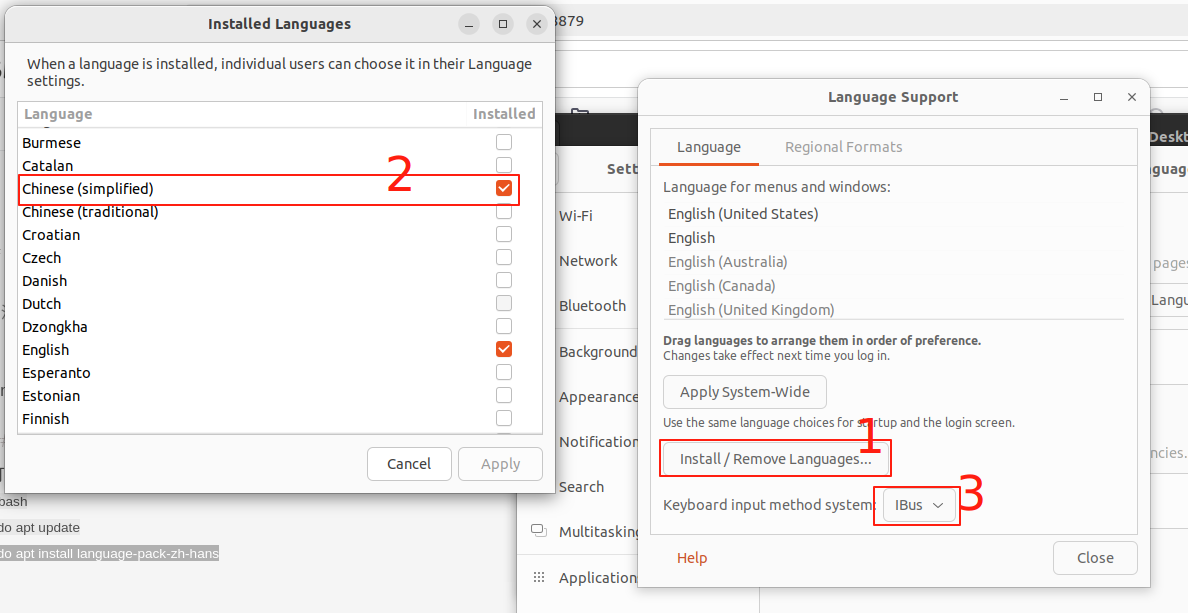The width and height of the screenshot is (1188, 613).
Task: Tick the Chinese (traditional) checkbox
Action: (x=504, y=211)
